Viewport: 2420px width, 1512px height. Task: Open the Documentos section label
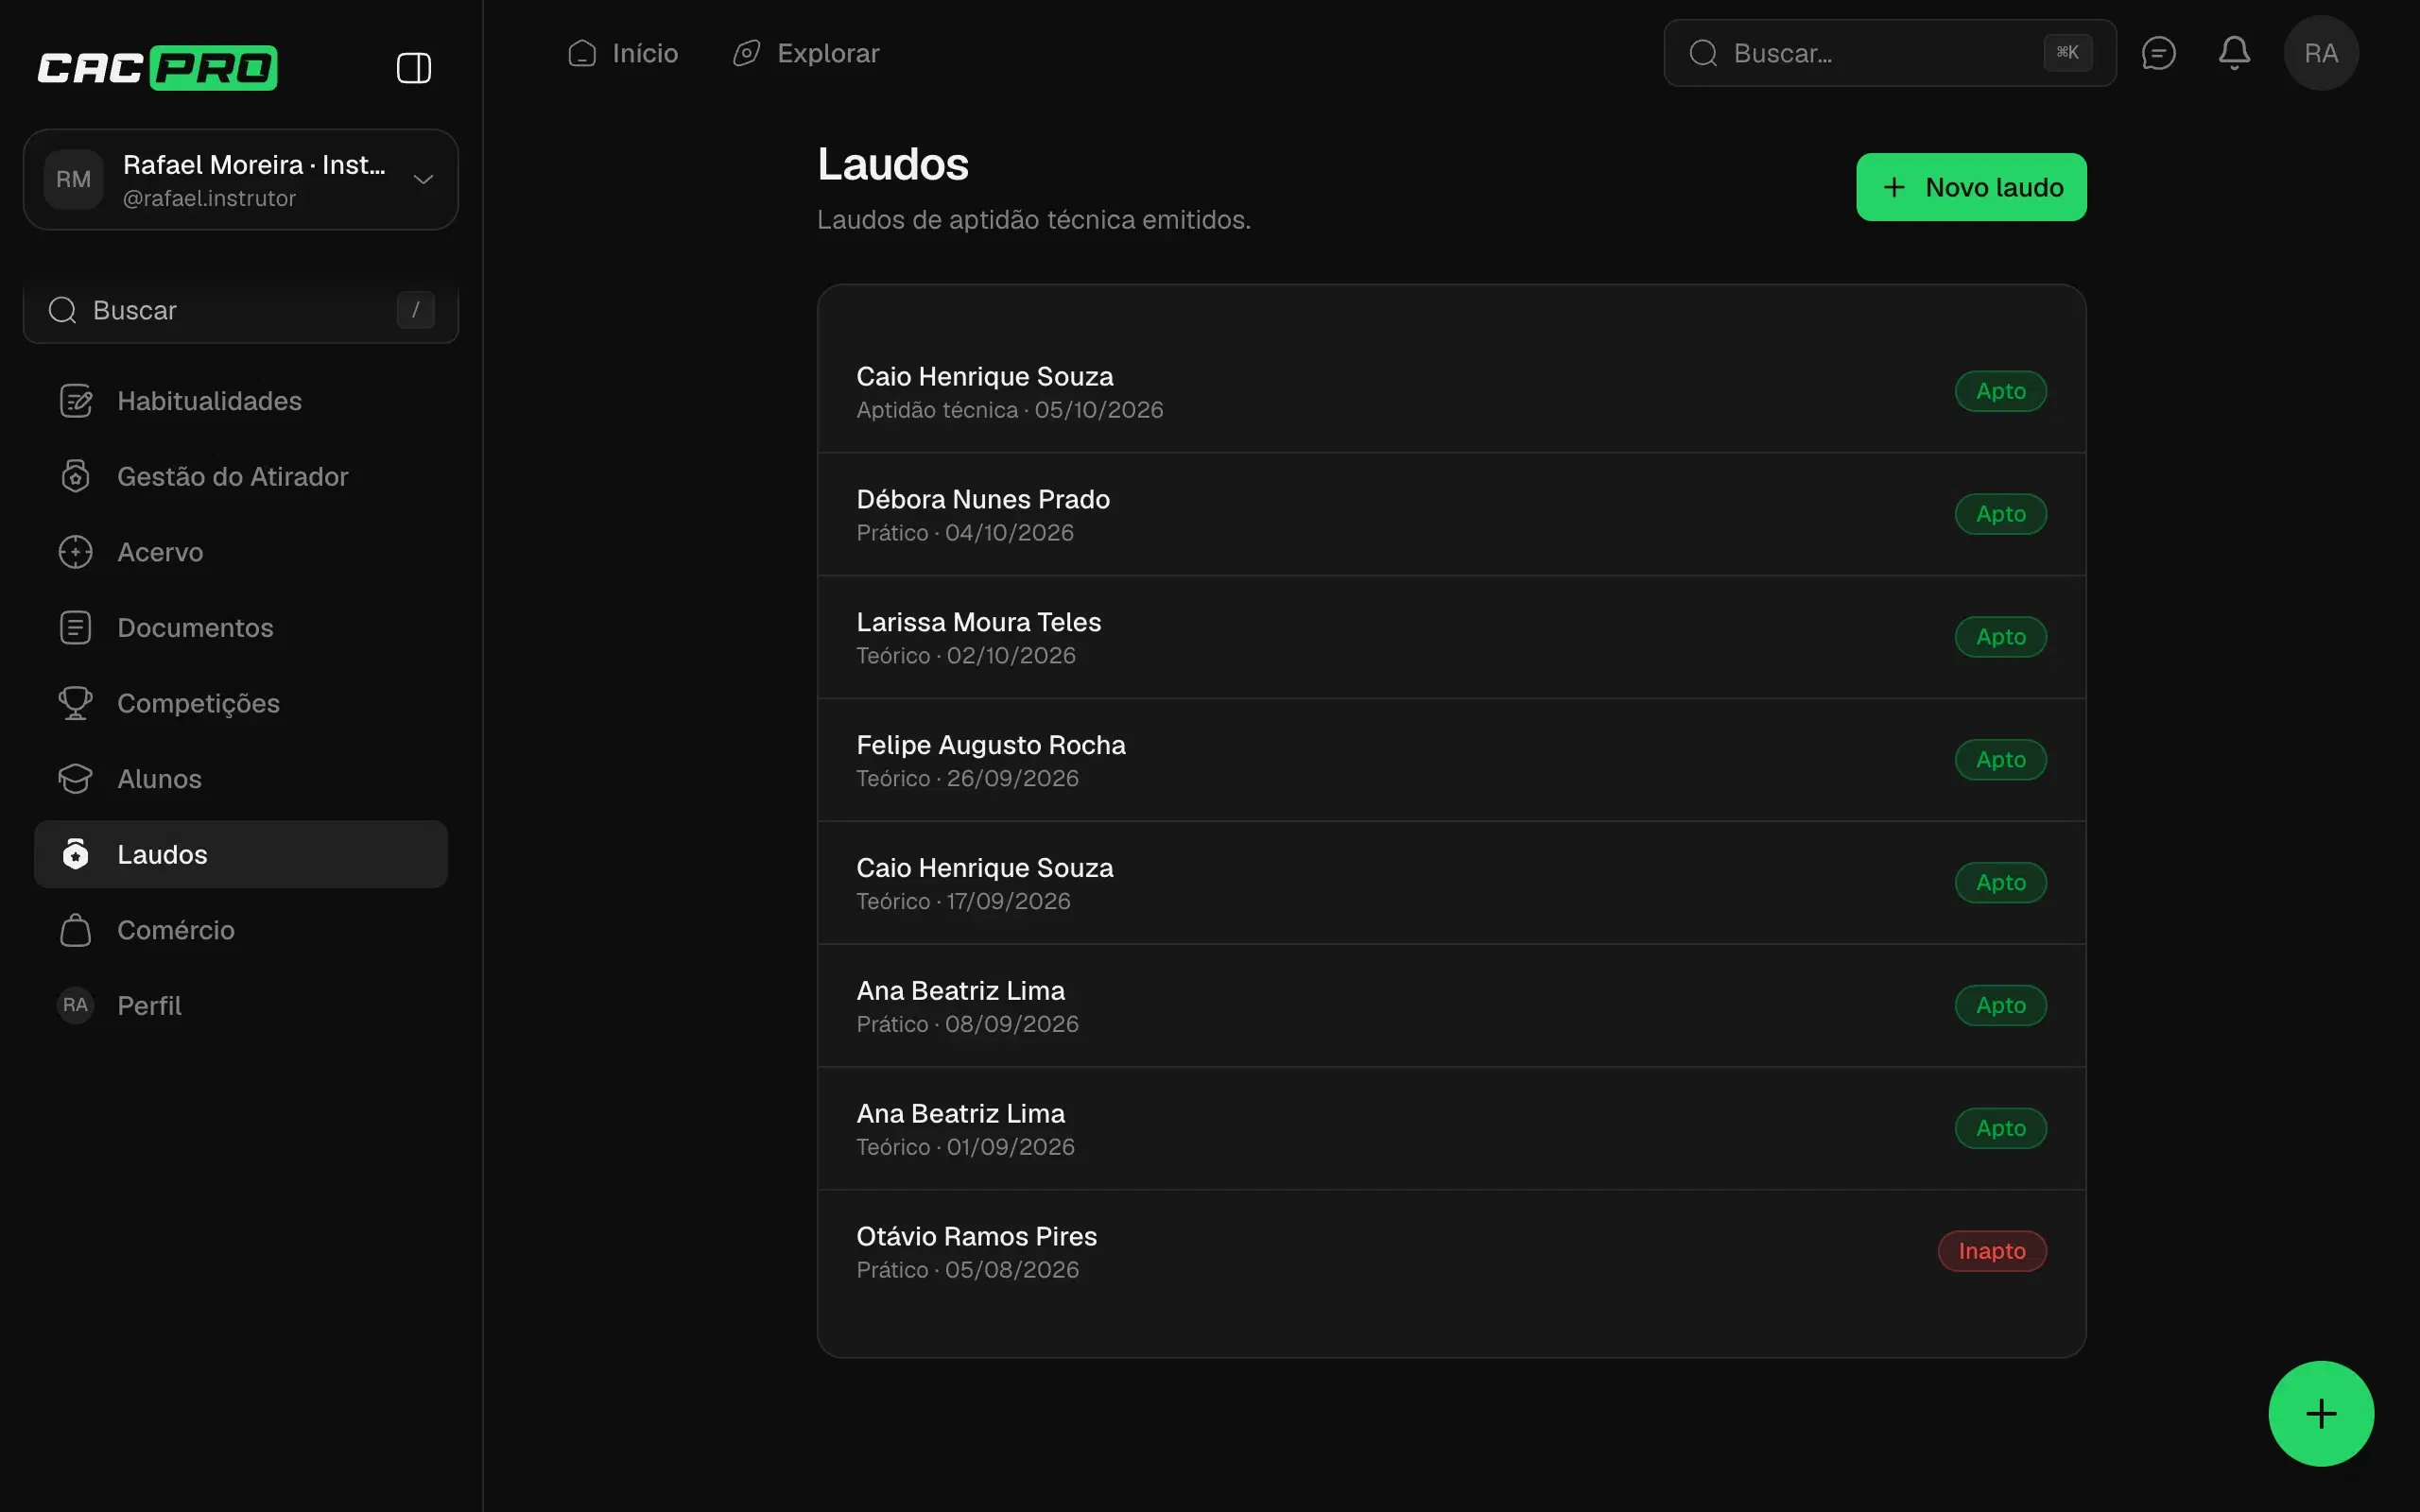coord(195,628)
